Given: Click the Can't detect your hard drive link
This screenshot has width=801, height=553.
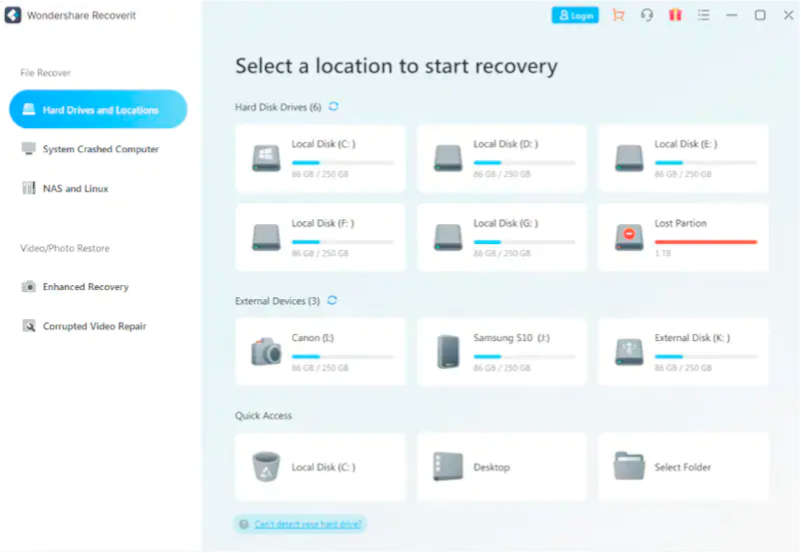Looking at the screenshot, I should click(308, 524).
